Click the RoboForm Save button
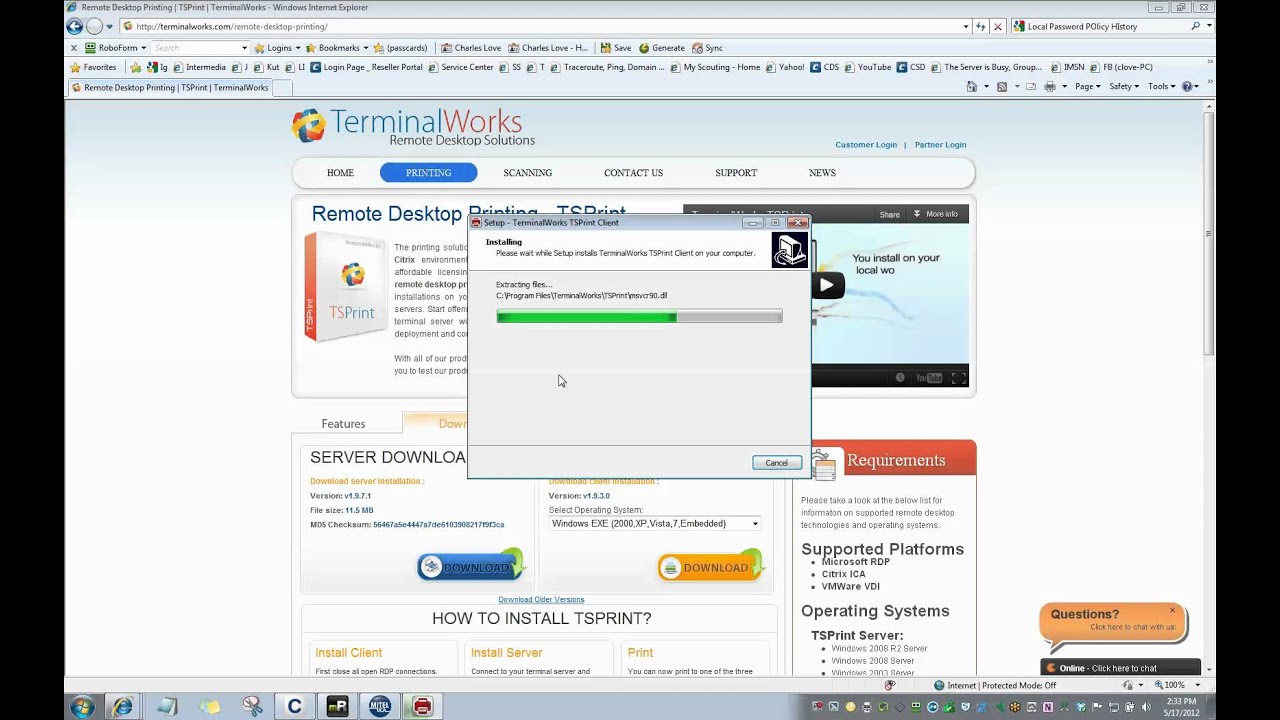 [x=616, y=48]
